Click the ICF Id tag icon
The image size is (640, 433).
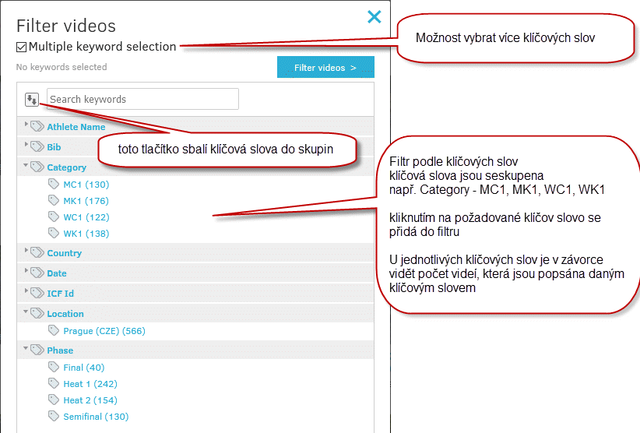point(37,293)
